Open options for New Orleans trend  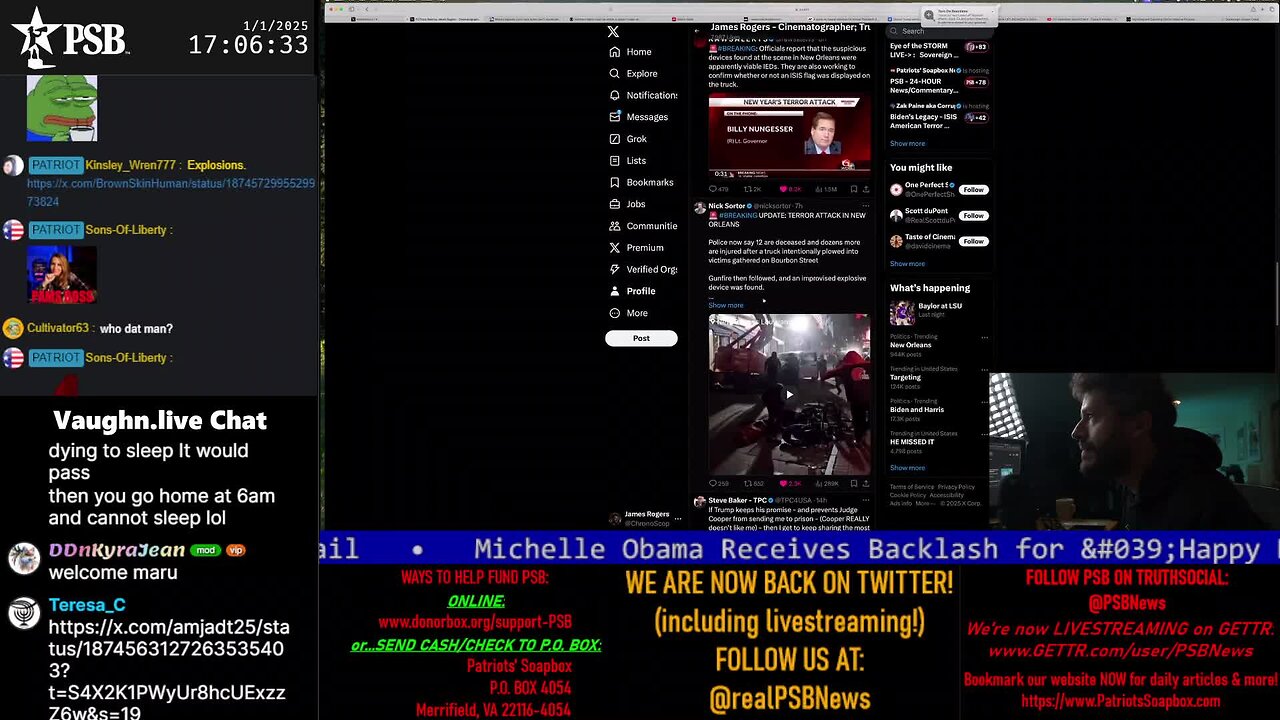click(x=984, y=337)
